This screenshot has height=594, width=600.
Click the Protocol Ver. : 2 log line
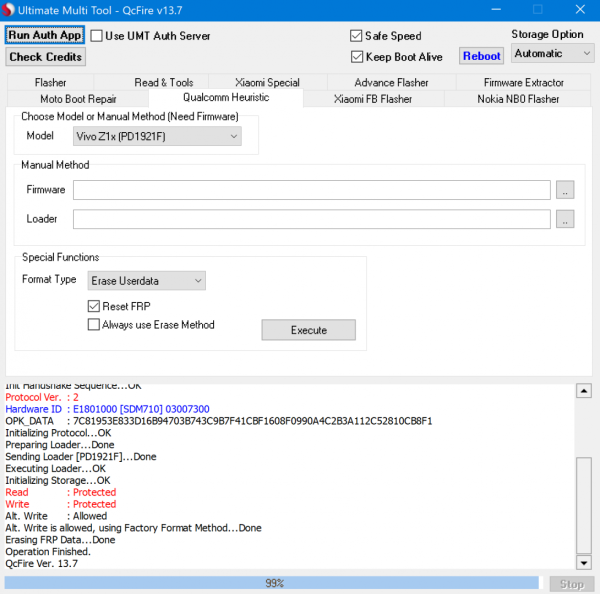click(42, 397)
